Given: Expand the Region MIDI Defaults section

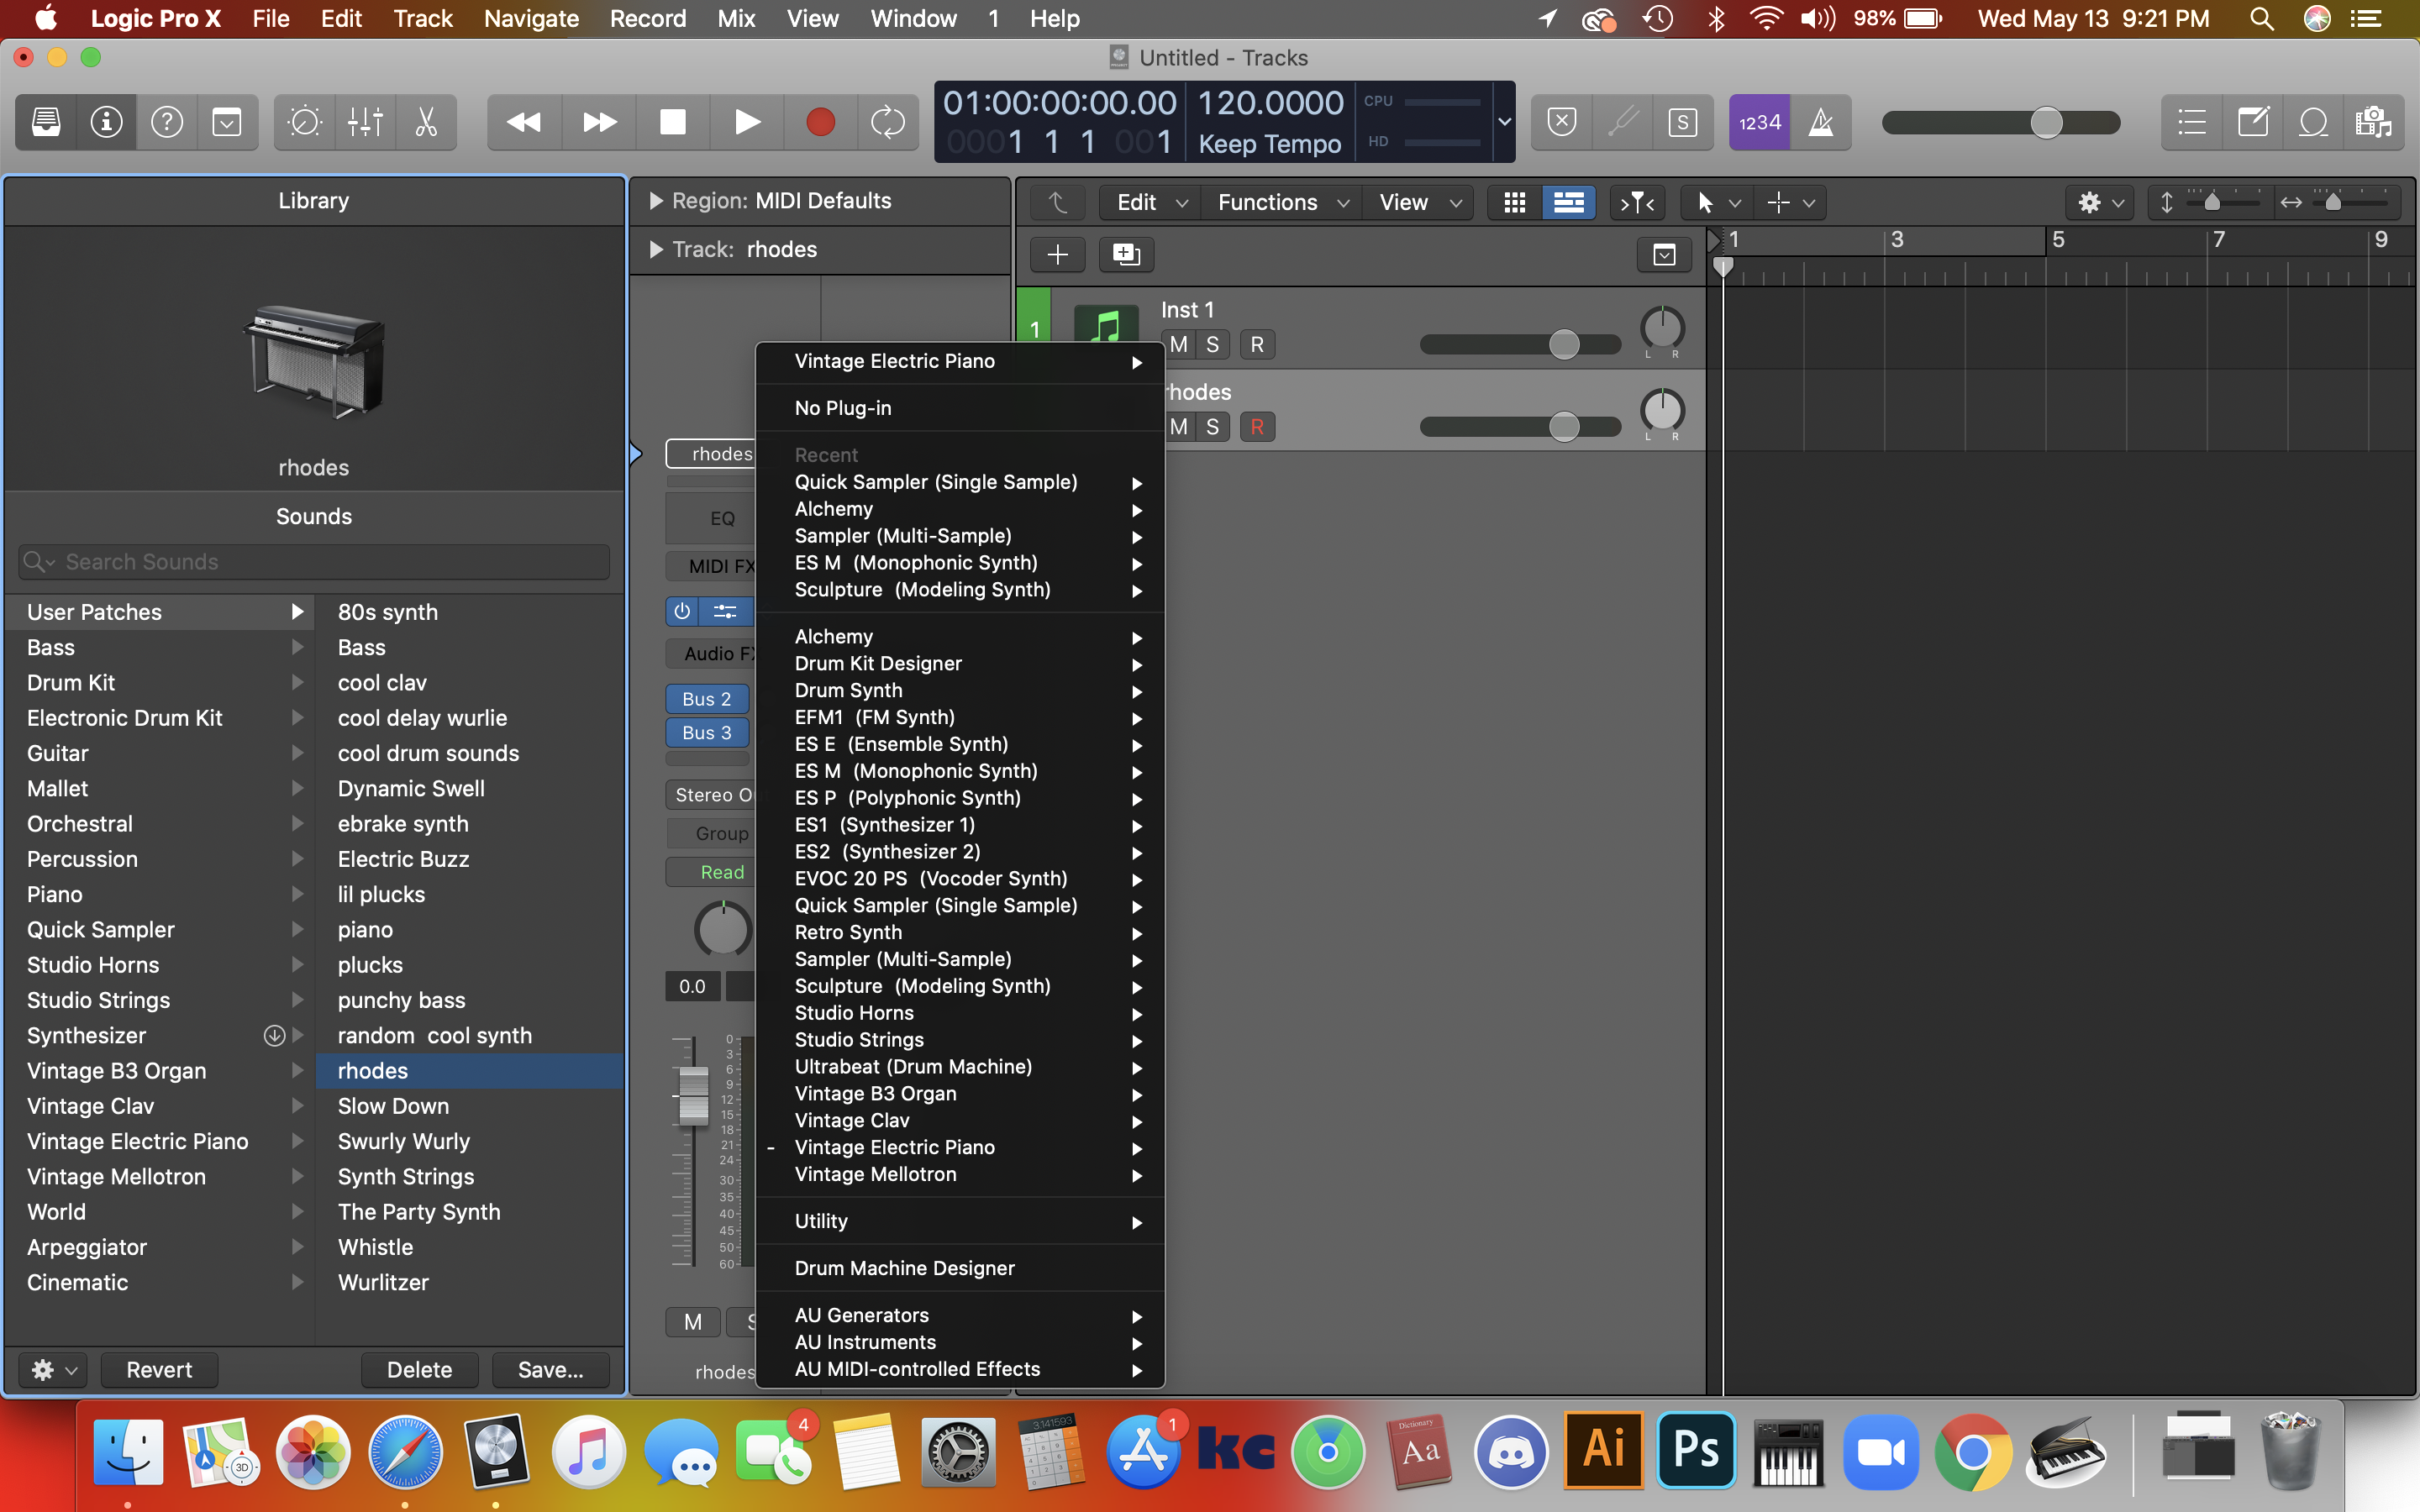Looking at the screenshot, I should point(656,201).
